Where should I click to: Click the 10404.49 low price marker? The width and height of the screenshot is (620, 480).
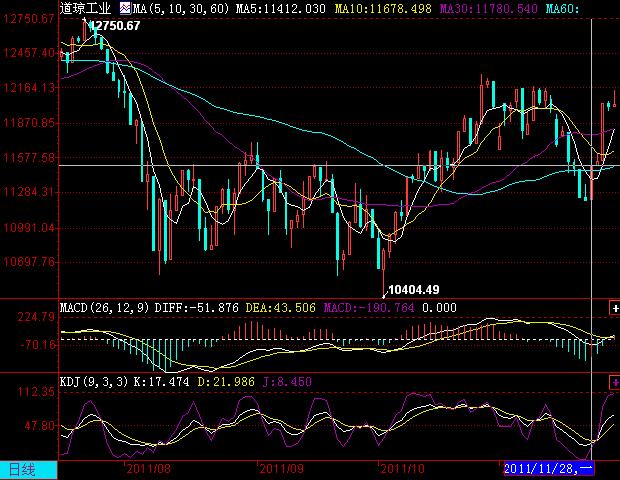[x=414, y=290]
